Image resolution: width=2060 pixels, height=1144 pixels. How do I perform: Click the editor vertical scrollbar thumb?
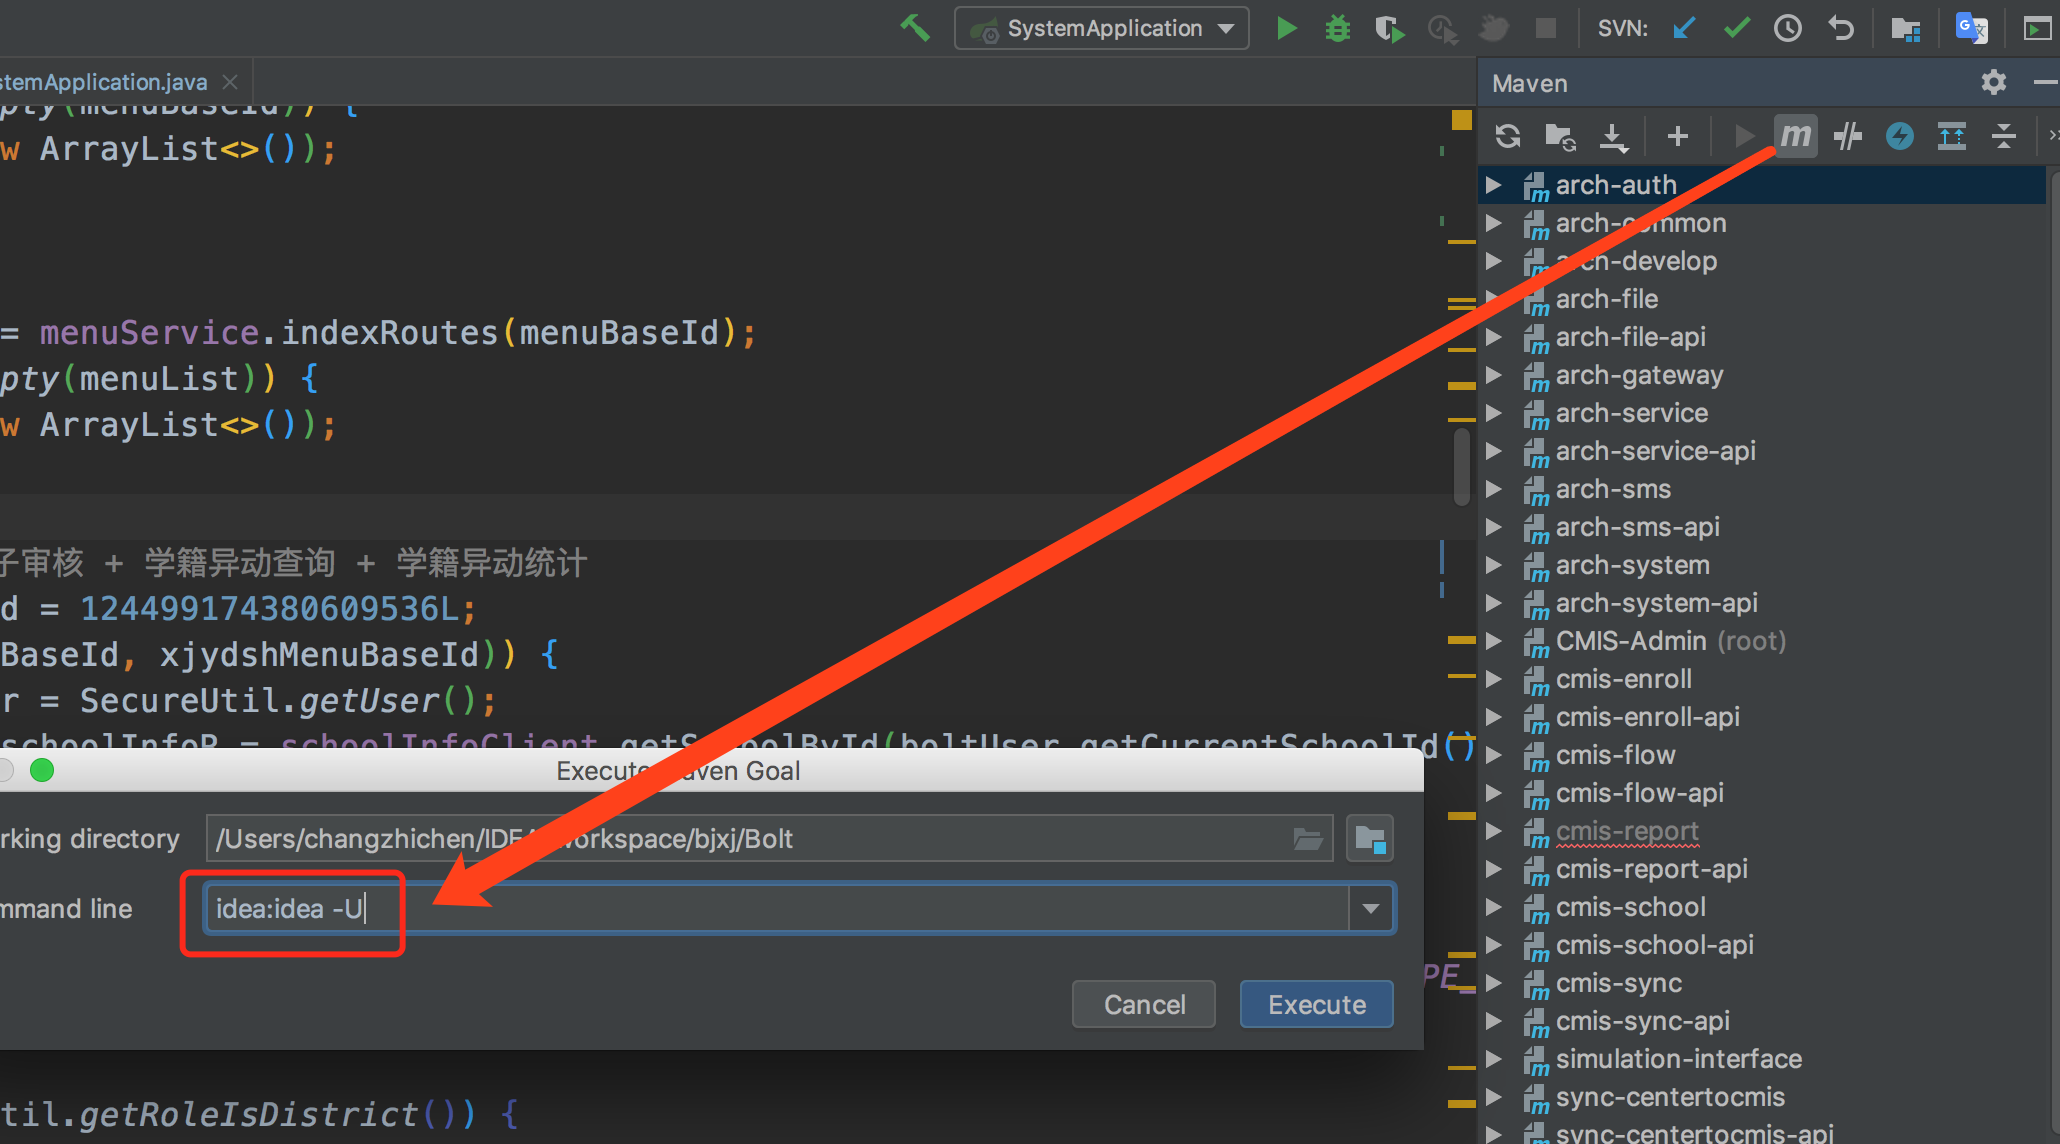(1461, 466)
